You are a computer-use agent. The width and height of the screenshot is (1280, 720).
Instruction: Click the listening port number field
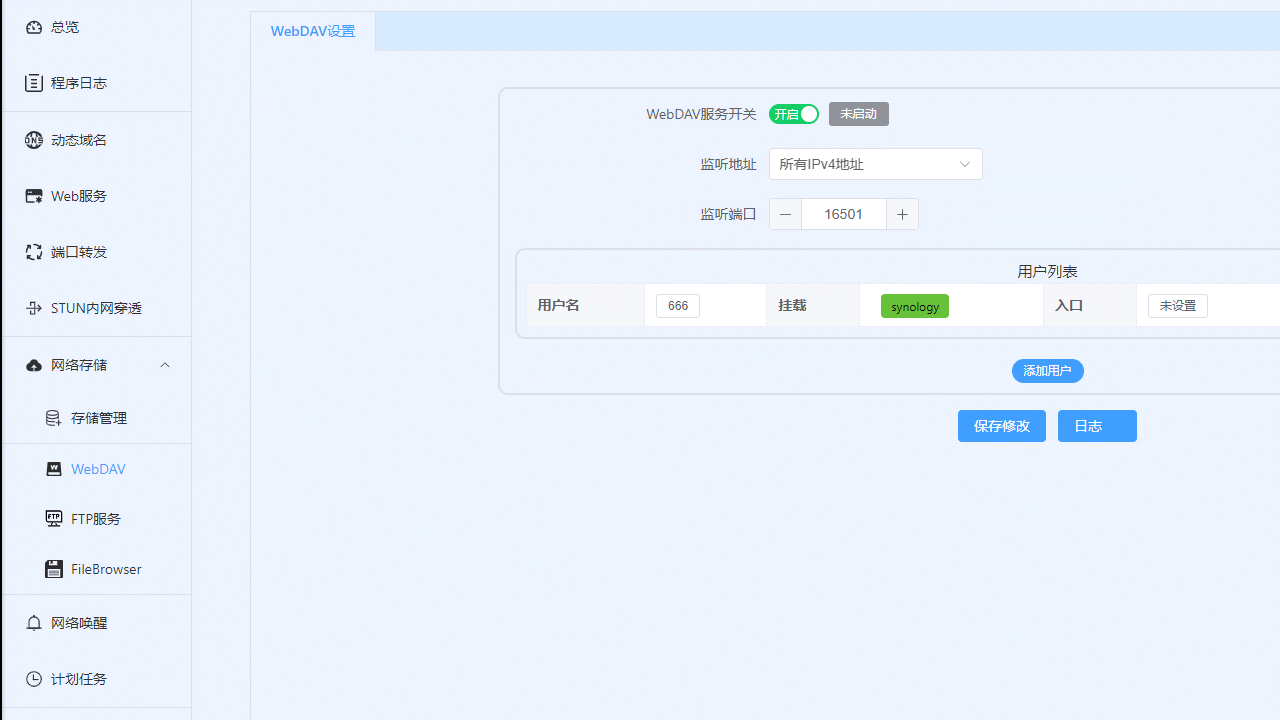coord(843,214)
